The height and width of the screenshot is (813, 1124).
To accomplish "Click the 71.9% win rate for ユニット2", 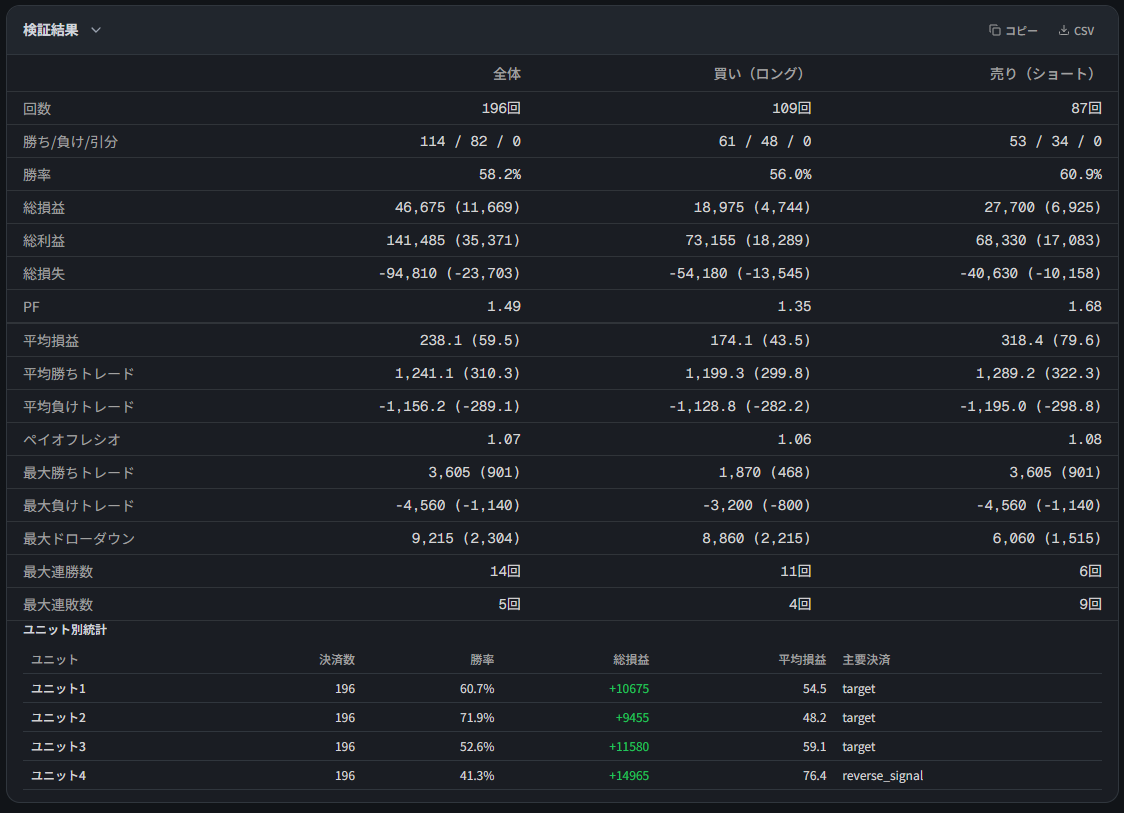I will 477,717.
